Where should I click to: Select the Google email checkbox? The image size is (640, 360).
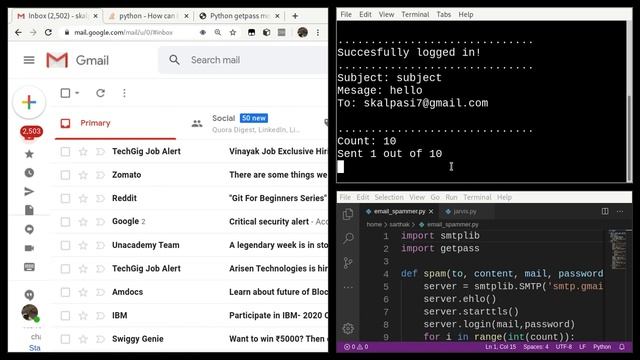pos(65,222)
